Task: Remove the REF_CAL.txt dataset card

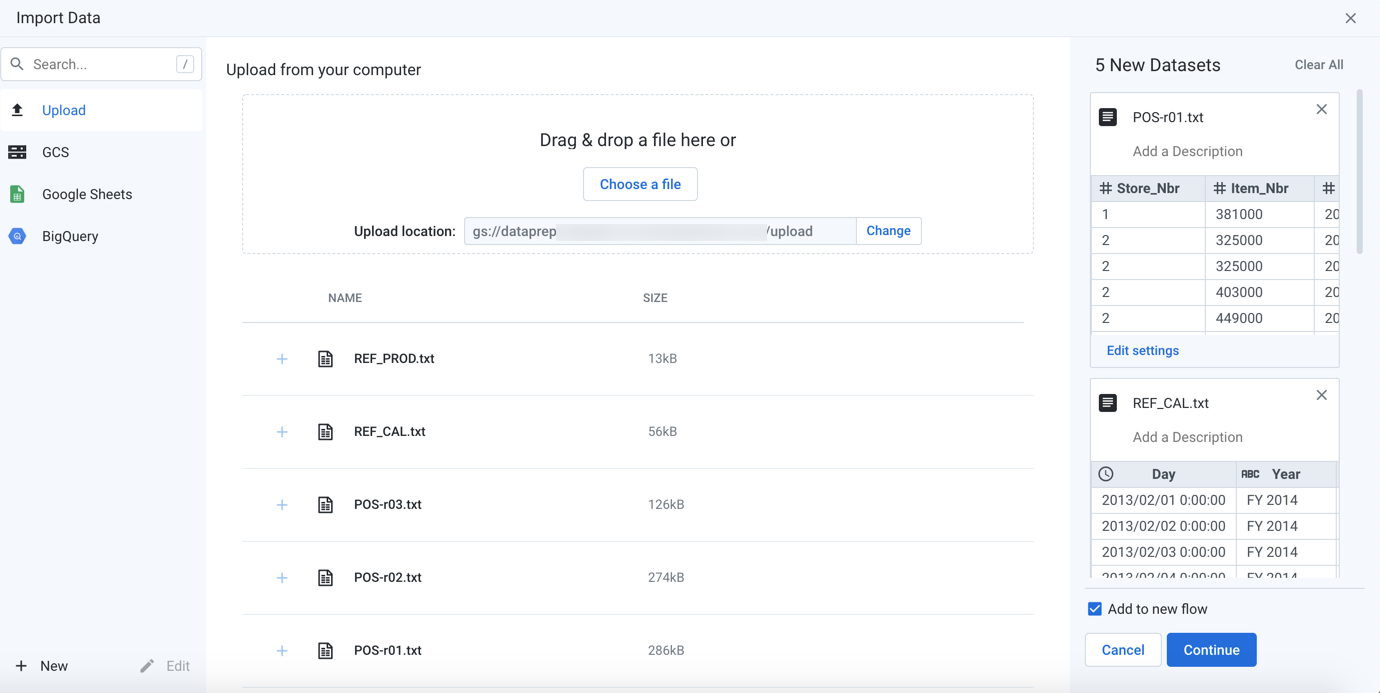Action: (1321, 396)
